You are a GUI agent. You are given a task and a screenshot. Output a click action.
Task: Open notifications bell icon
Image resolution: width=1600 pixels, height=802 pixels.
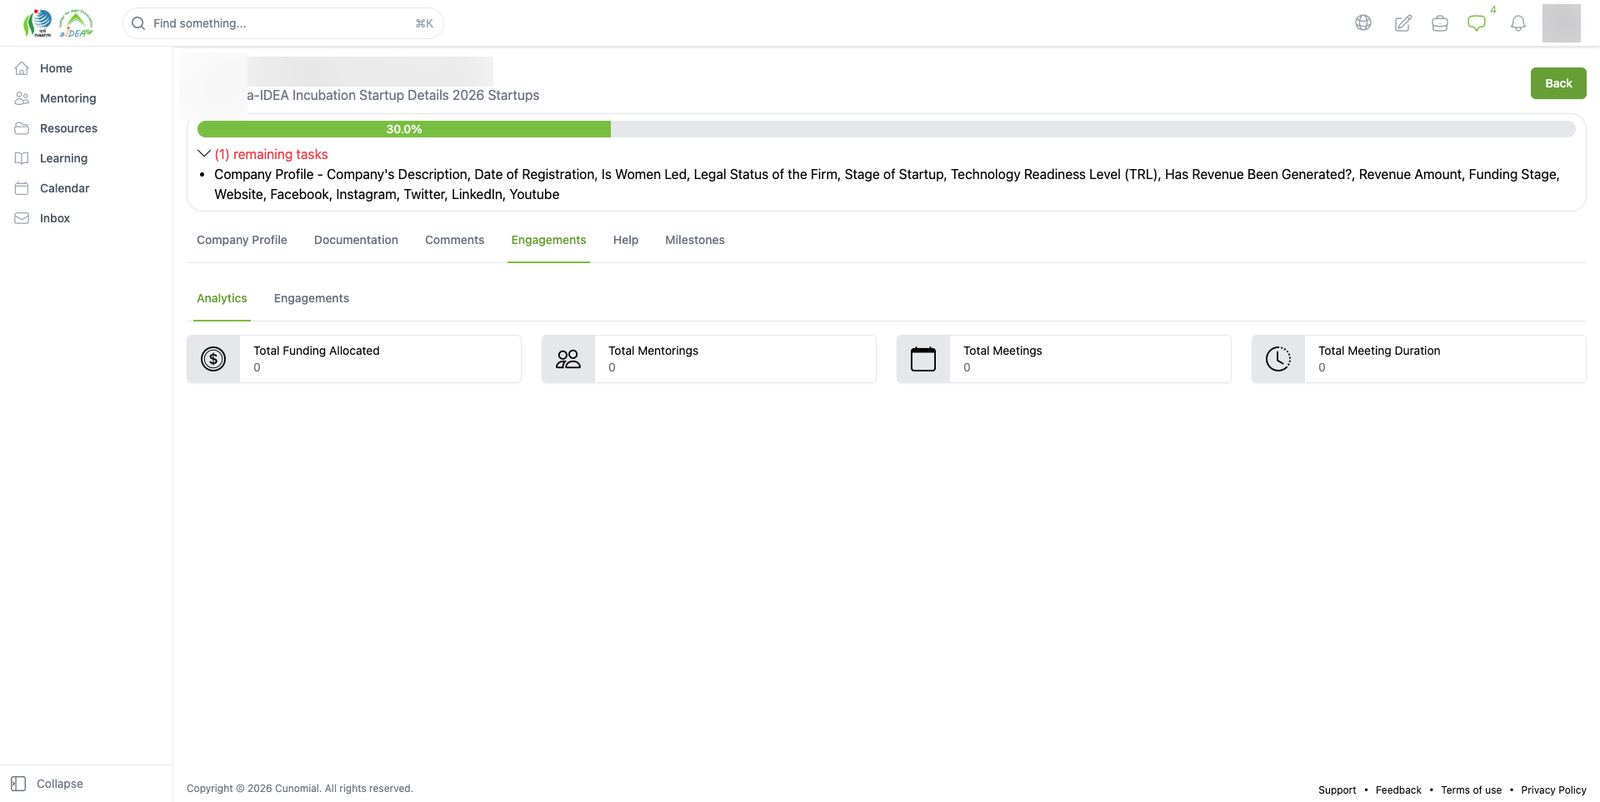coord(1518,23)
